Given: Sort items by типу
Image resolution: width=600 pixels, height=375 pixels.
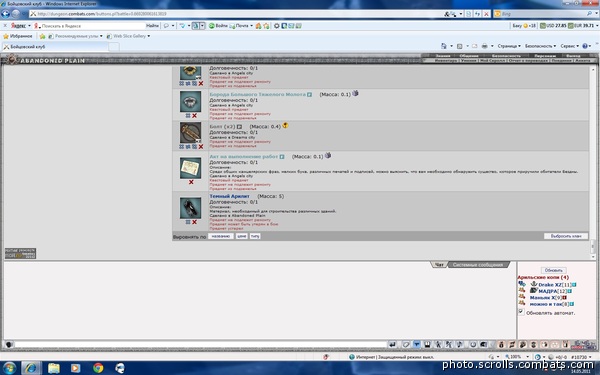Looking at the screenshot, I should tap(255, 236).
